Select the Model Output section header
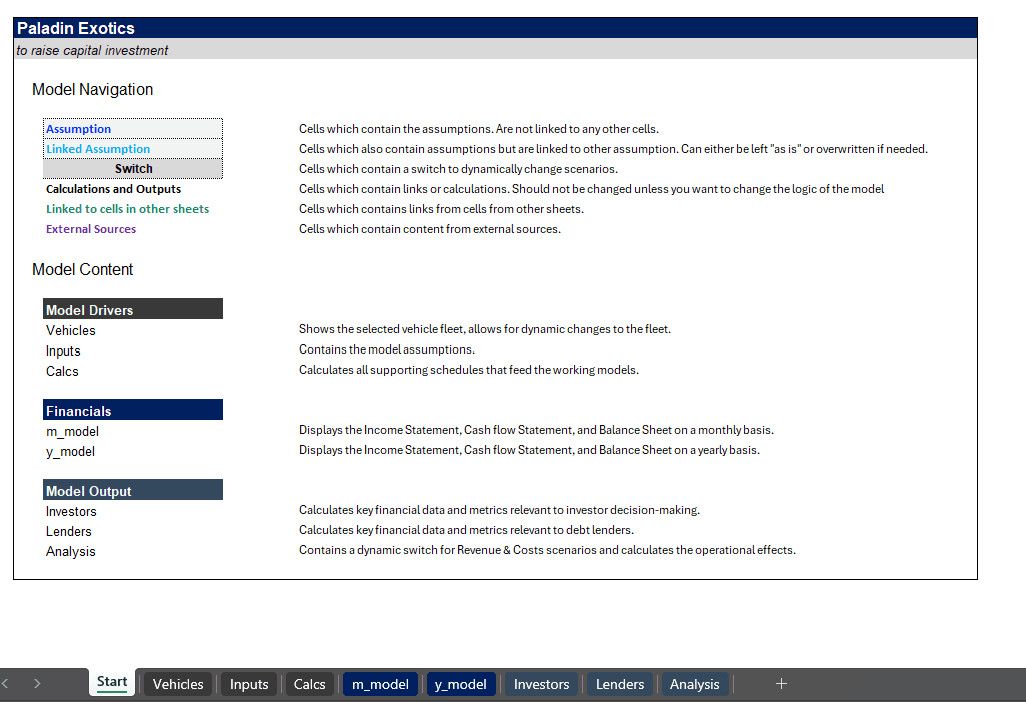Image resolution: width=1026 pixels, height=702 pixels. pyautogui.click(x=133, y=491)
